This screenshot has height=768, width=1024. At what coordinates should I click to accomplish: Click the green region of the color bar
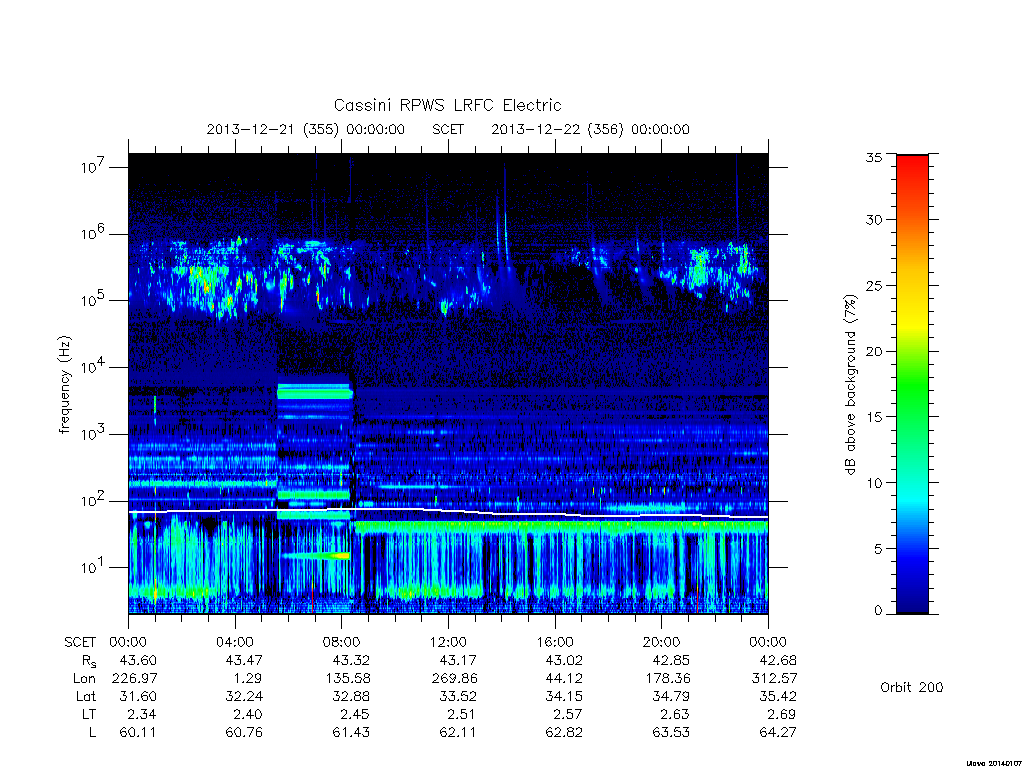coord(912,385)
